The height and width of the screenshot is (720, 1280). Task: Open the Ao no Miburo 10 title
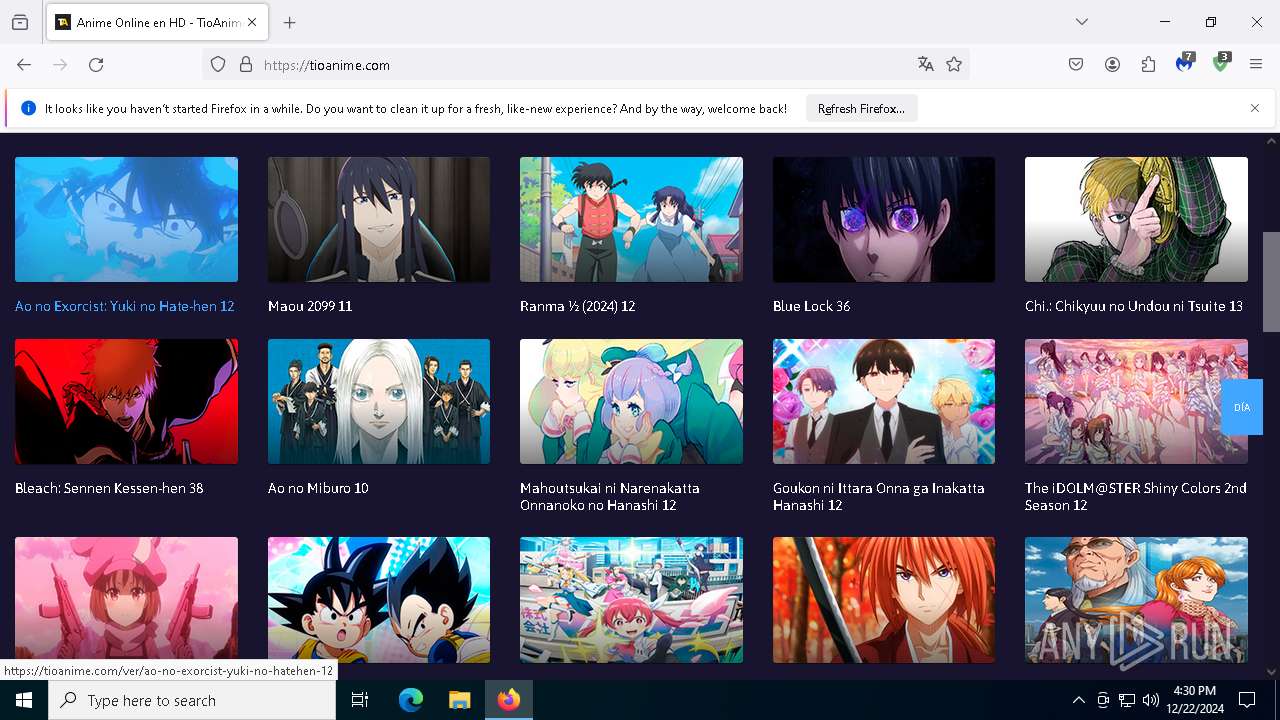tap(318, 488)
